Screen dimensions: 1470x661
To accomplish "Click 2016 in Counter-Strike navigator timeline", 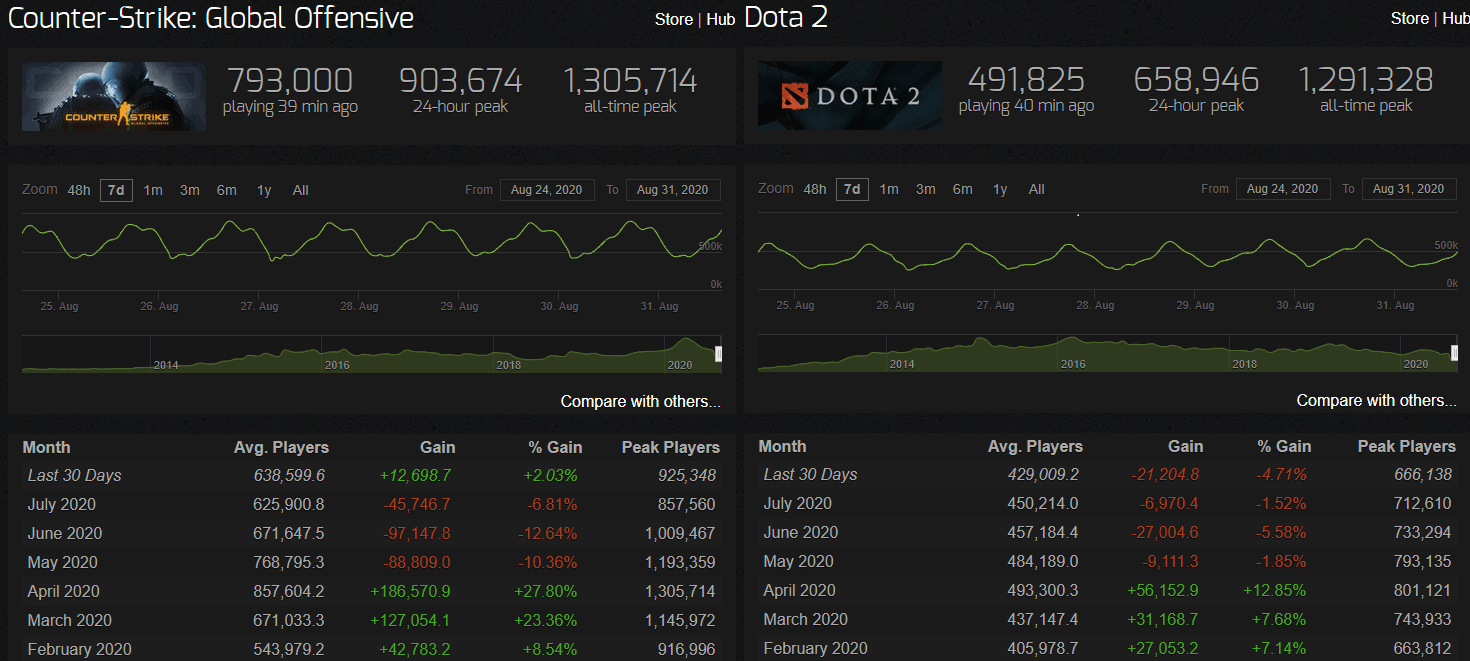I will [x=337, y=365].
